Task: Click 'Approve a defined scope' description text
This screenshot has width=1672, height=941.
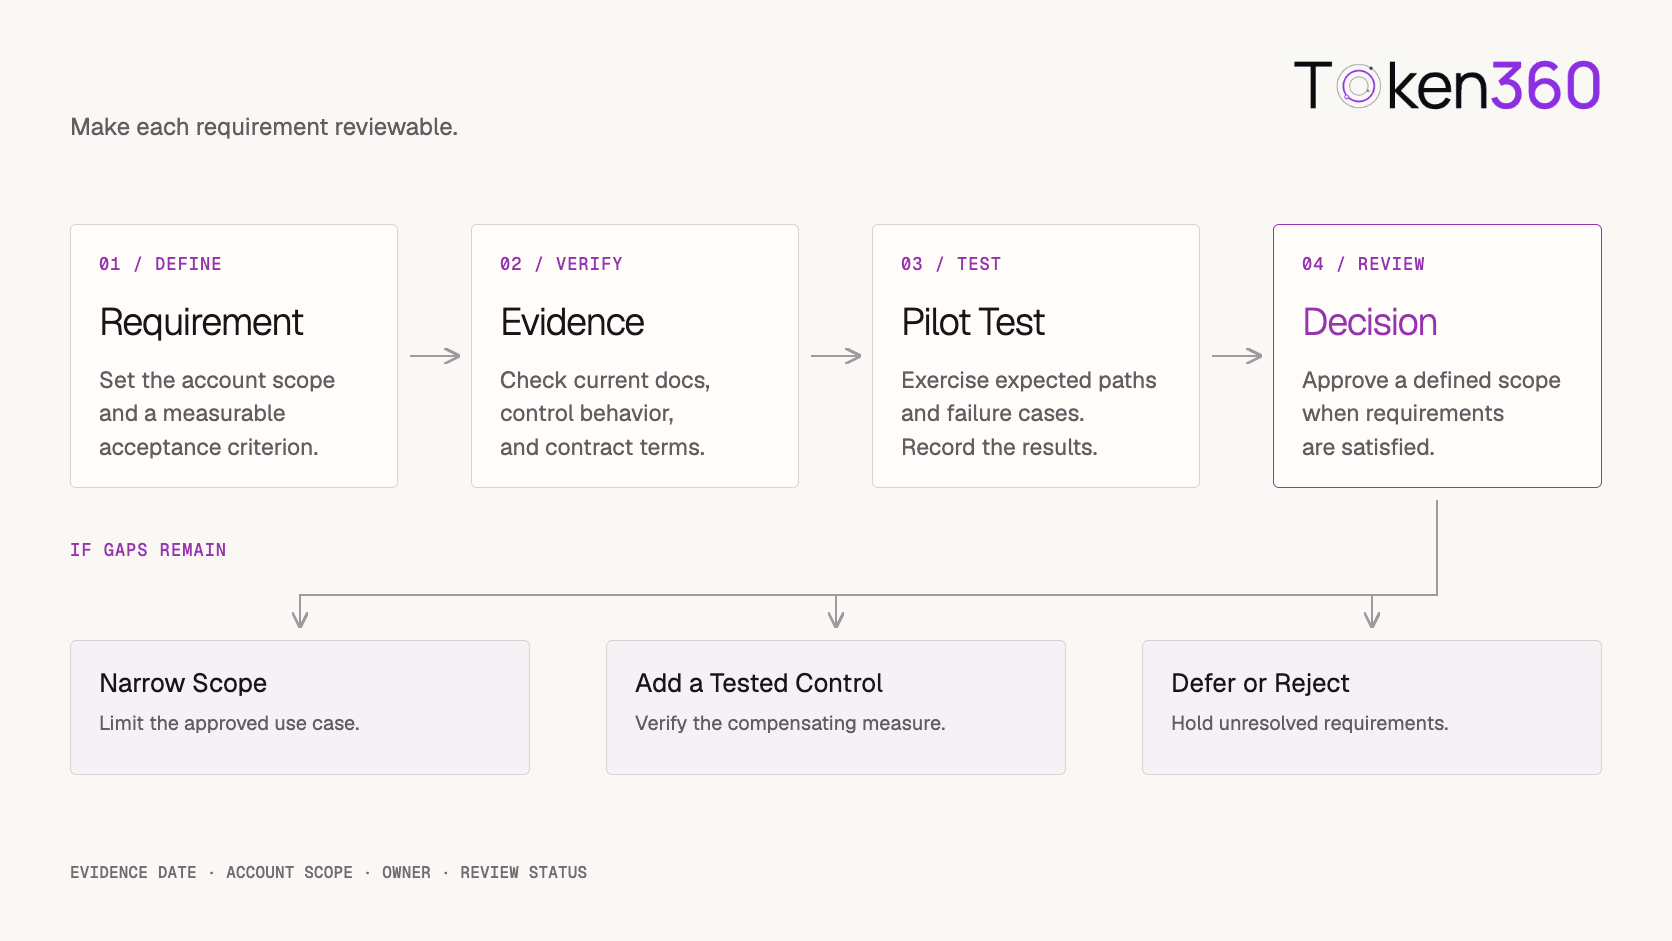Action: 1431,380
